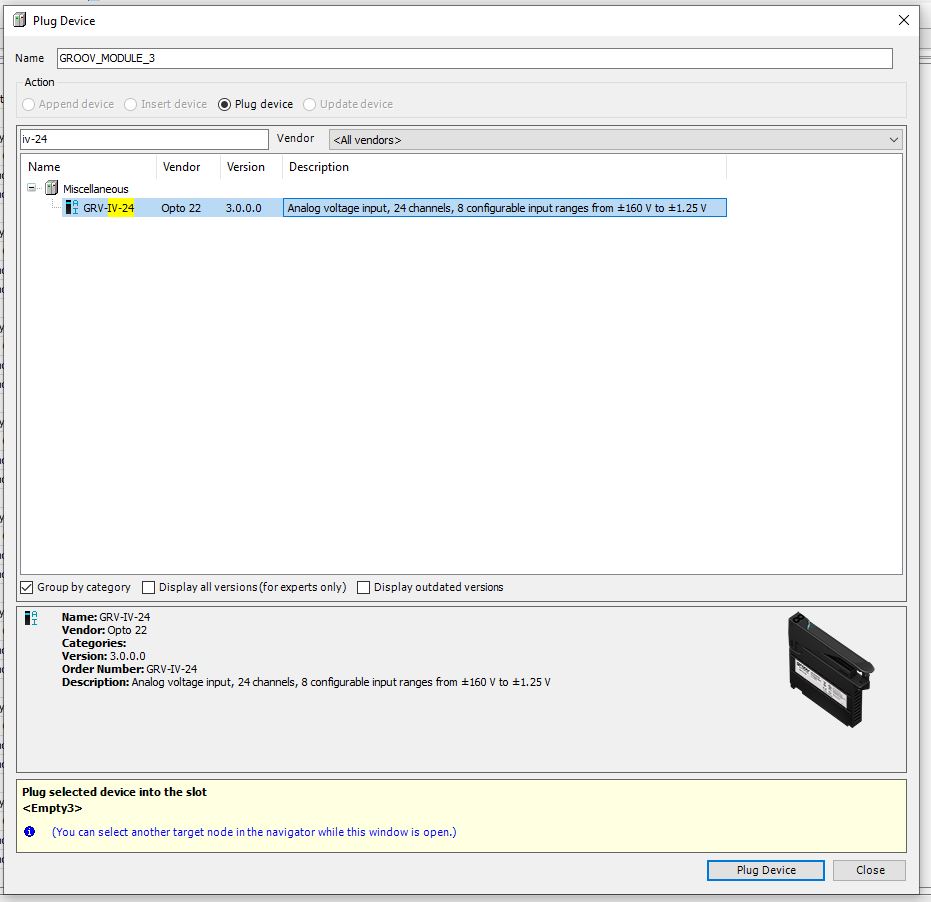The image size is (931, 902).
Task: Click the Name field GROOV_MODULE_3
Action: (474, 58)
